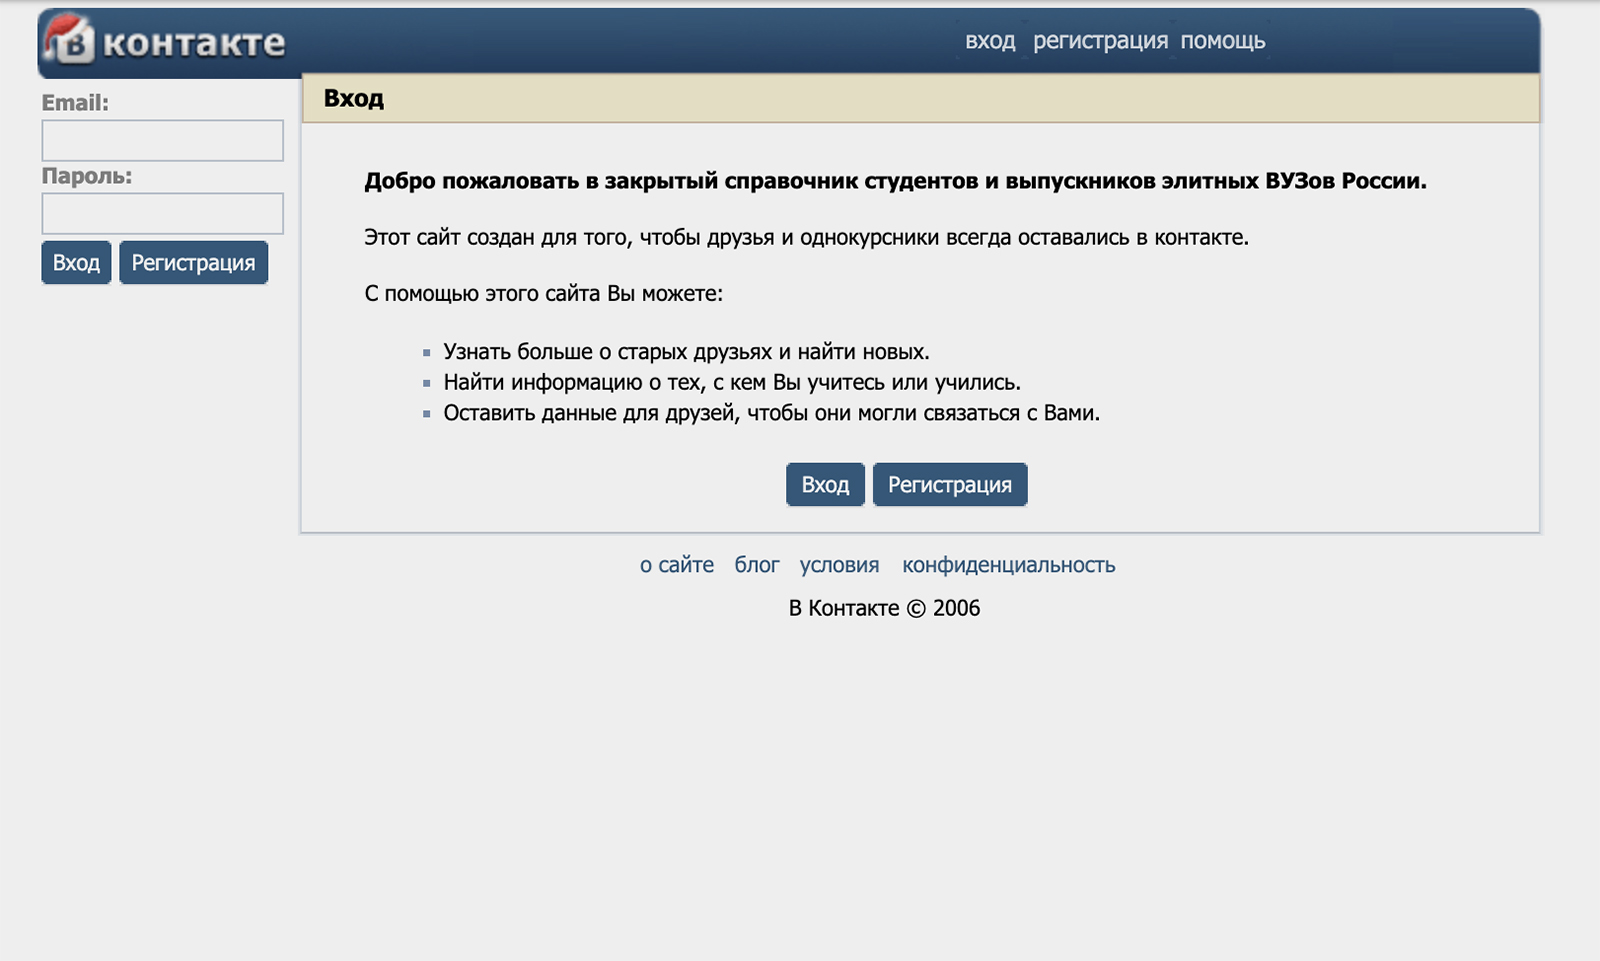Image resolution: width=1600 pixels, height=961 pixels.
Task: Click the sidebar 'Вход' button
Action: coord(76,262)
